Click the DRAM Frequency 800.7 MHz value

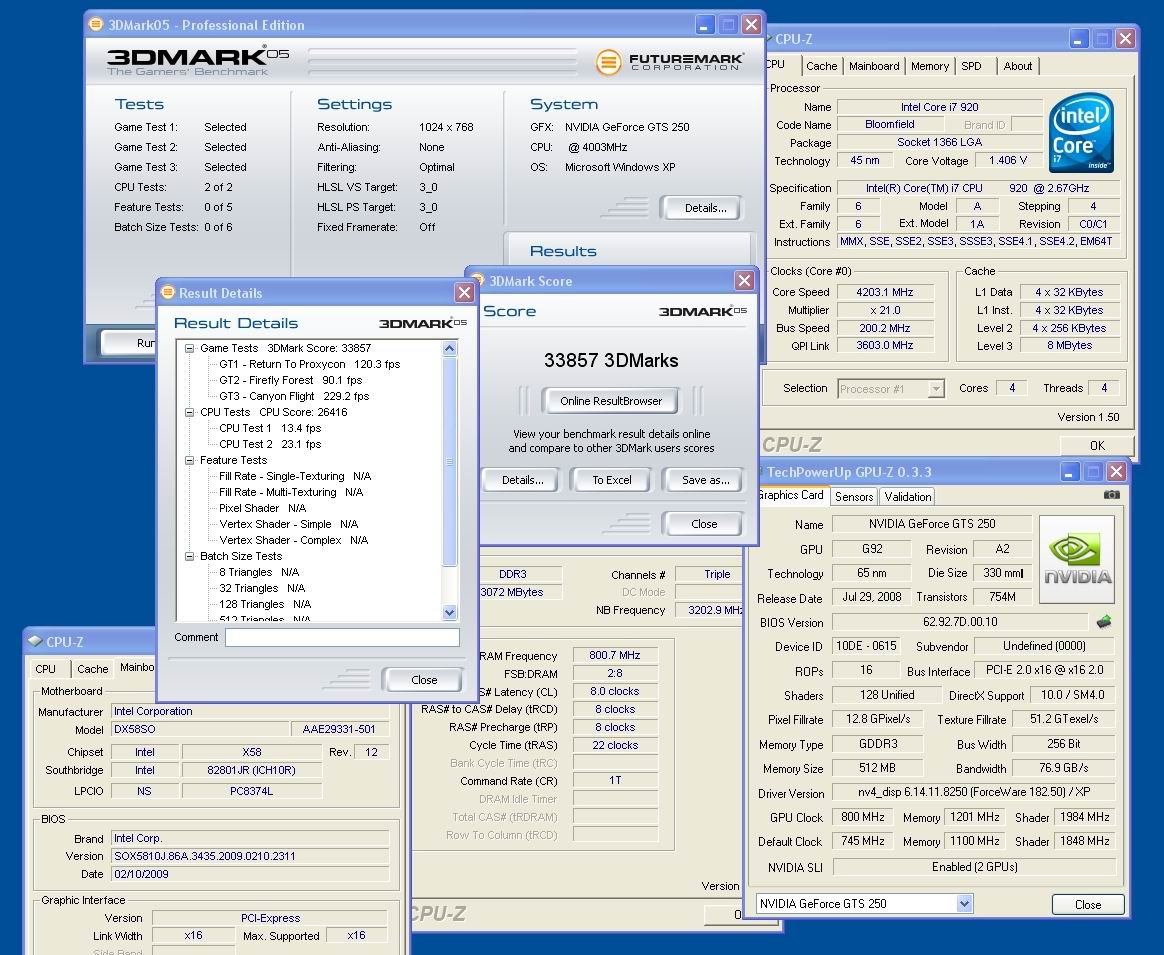[x=615, y=655]
